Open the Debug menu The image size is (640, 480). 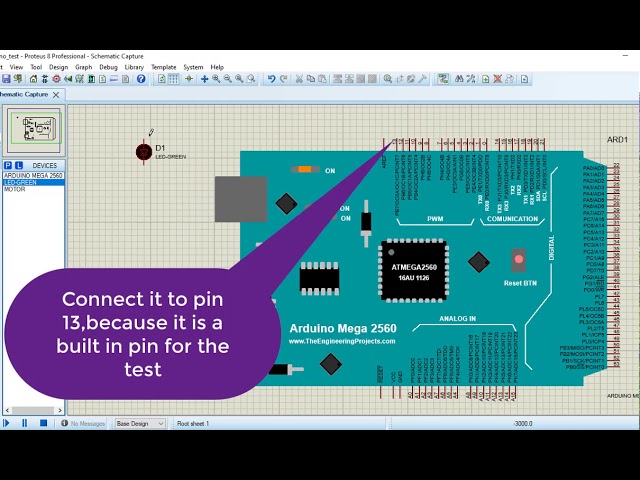tap(108, 67)
